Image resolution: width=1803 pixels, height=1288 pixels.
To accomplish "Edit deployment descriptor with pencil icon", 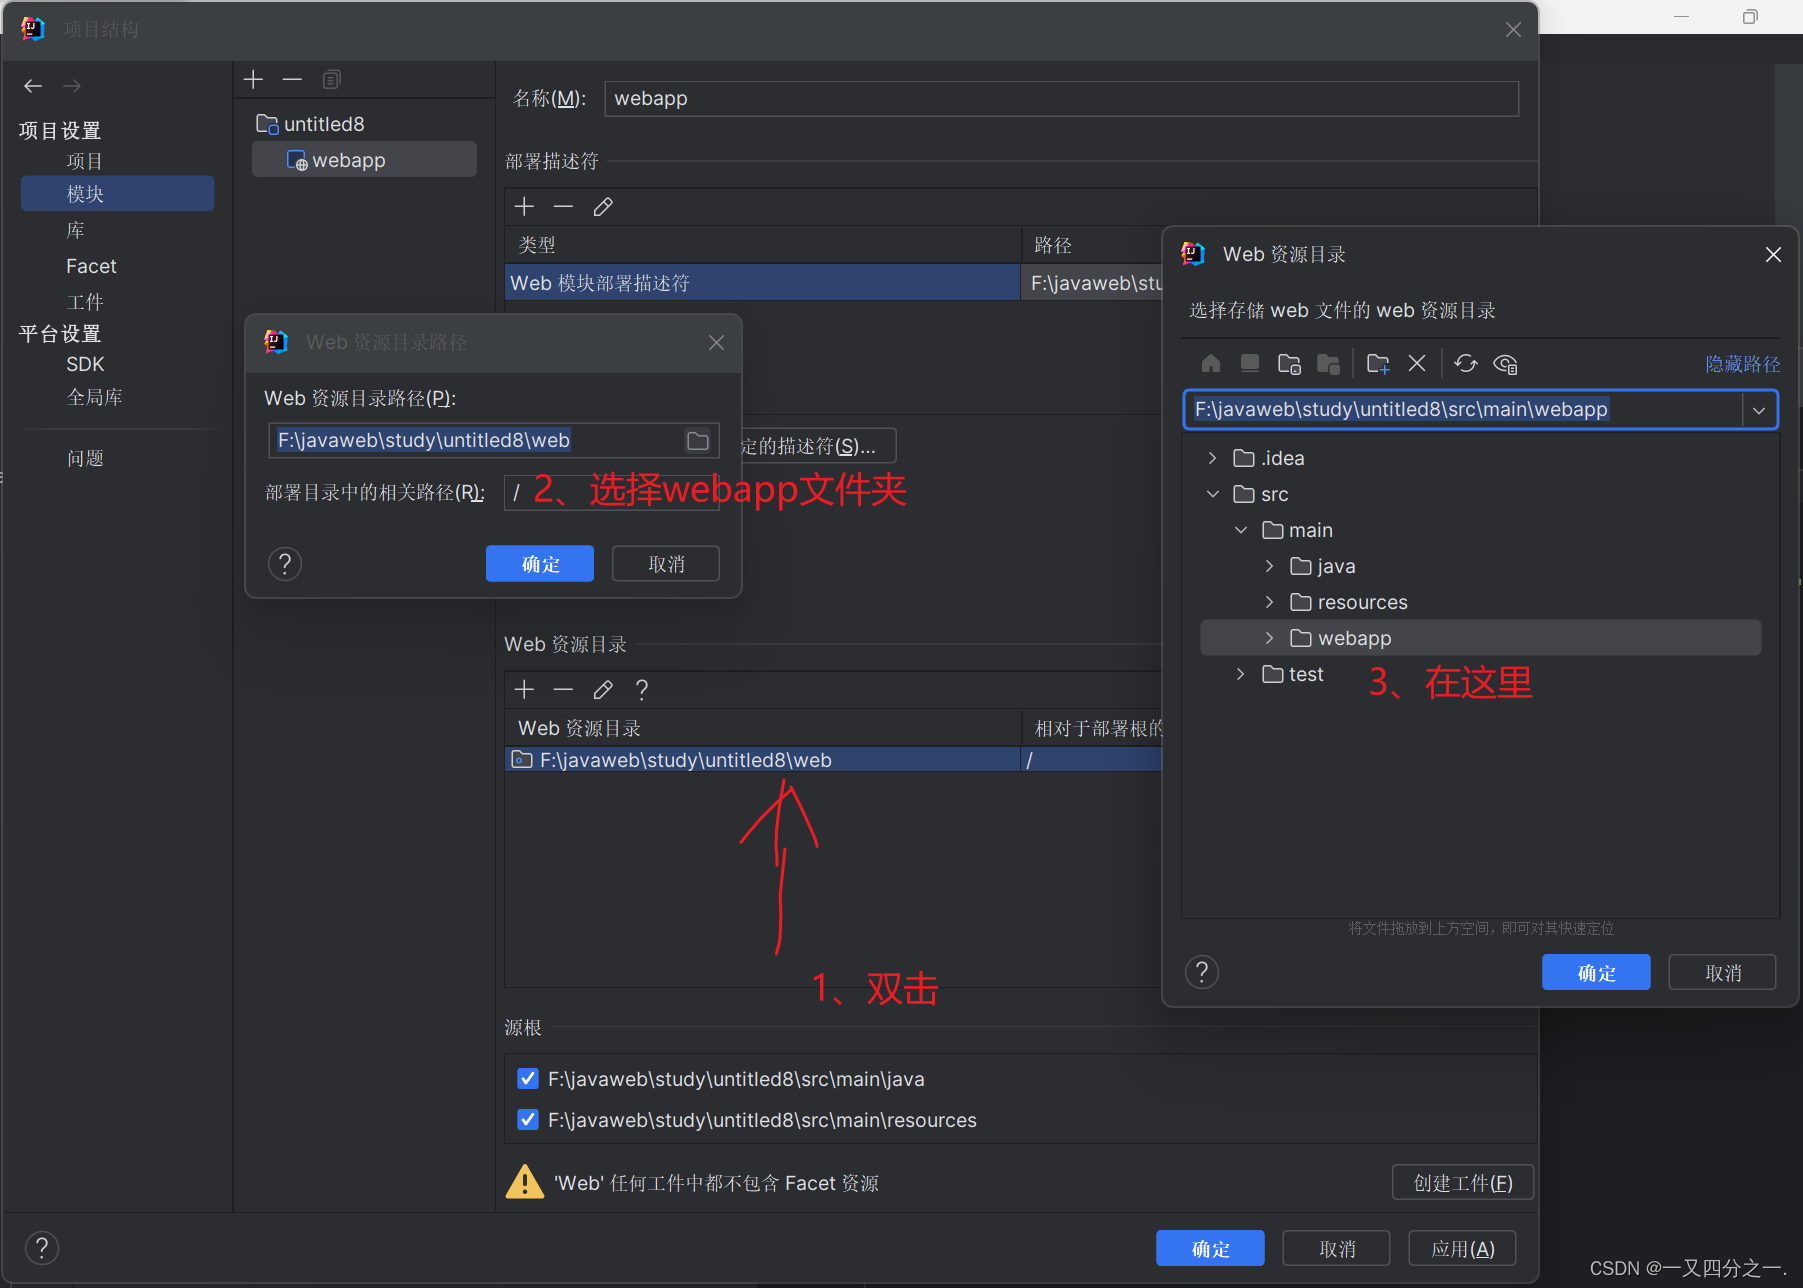I will pyautogui.click(x=603, y=207).
